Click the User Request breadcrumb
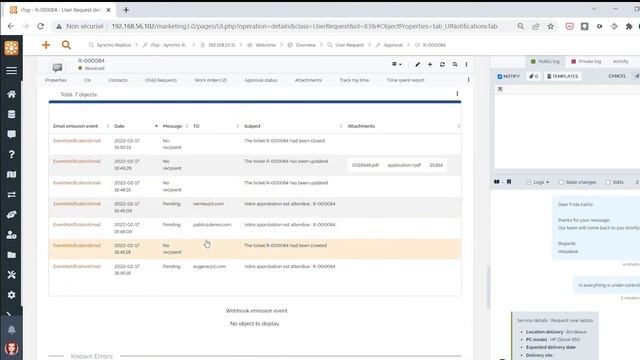This screenshot has width=640, height=360. [x=349, y=45]
